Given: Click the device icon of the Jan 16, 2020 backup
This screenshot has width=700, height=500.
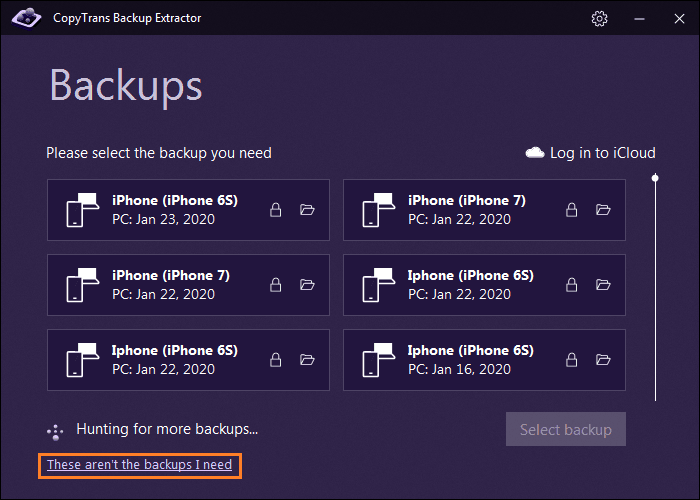Looking at the screenshot, I should [379, 360].
